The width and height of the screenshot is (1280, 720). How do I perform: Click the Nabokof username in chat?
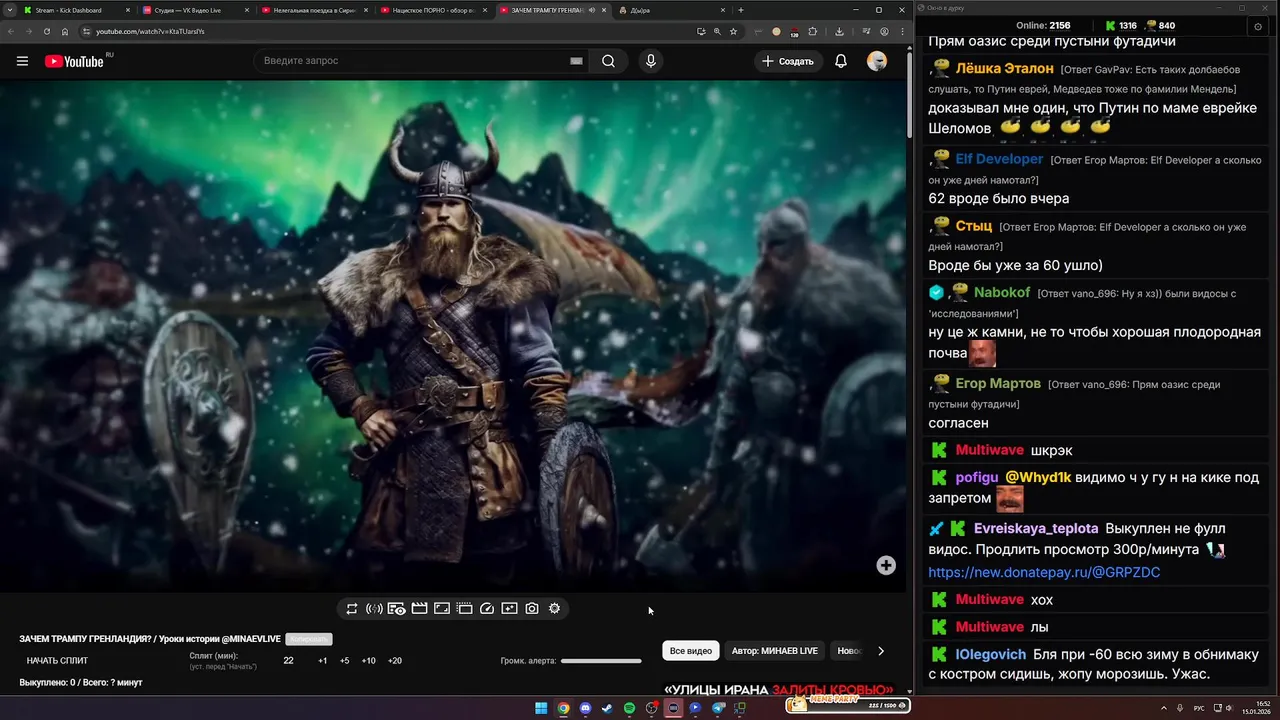[x=1002, y=293]
